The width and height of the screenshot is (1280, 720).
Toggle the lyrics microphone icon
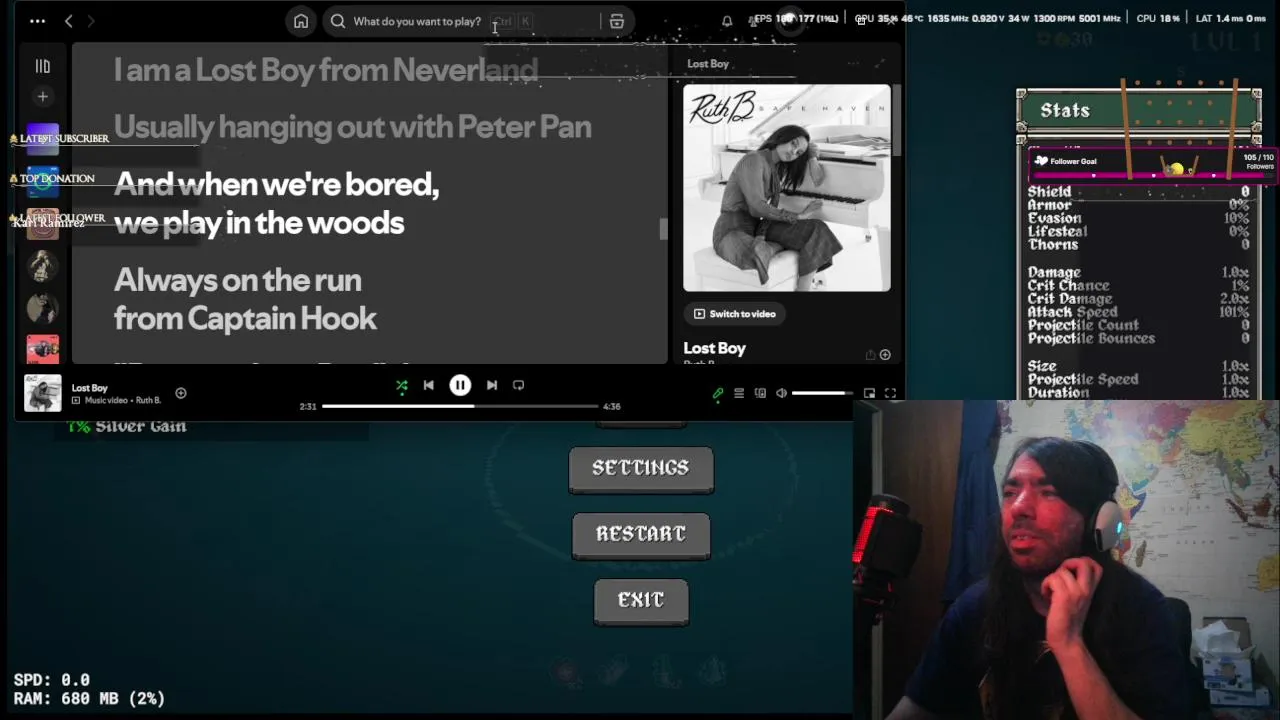click(718, 393)
